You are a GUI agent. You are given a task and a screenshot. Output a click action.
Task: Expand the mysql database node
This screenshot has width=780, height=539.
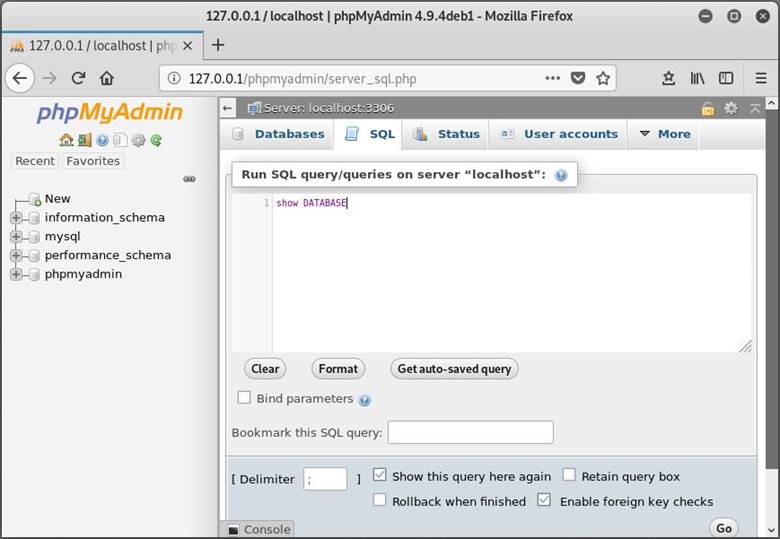pyautogui.click(x=16, y=237)
